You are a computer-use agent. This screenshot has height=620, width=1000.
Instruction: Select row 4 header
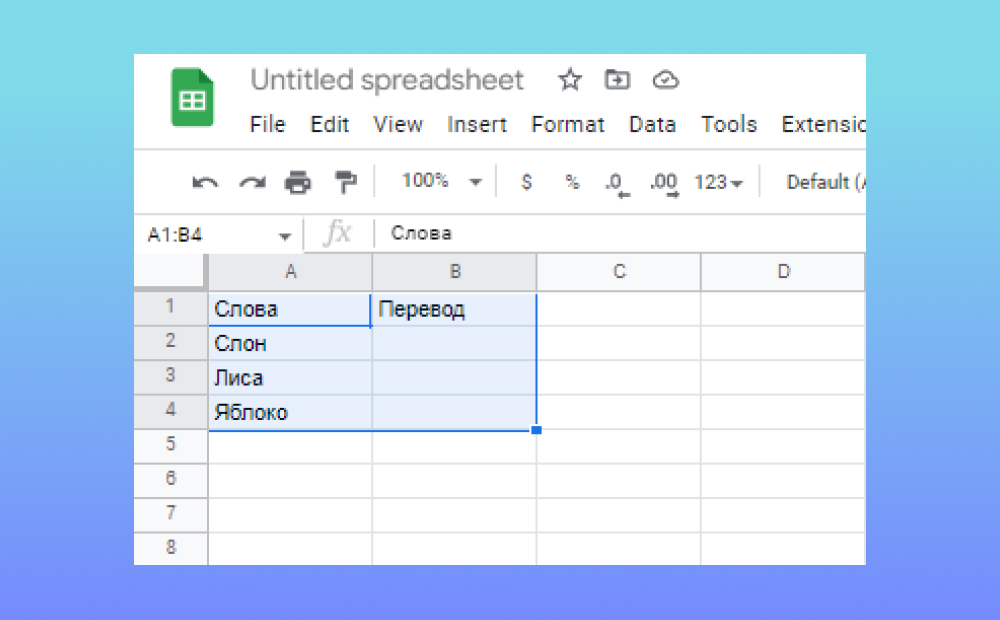click(x=170, y=411)
